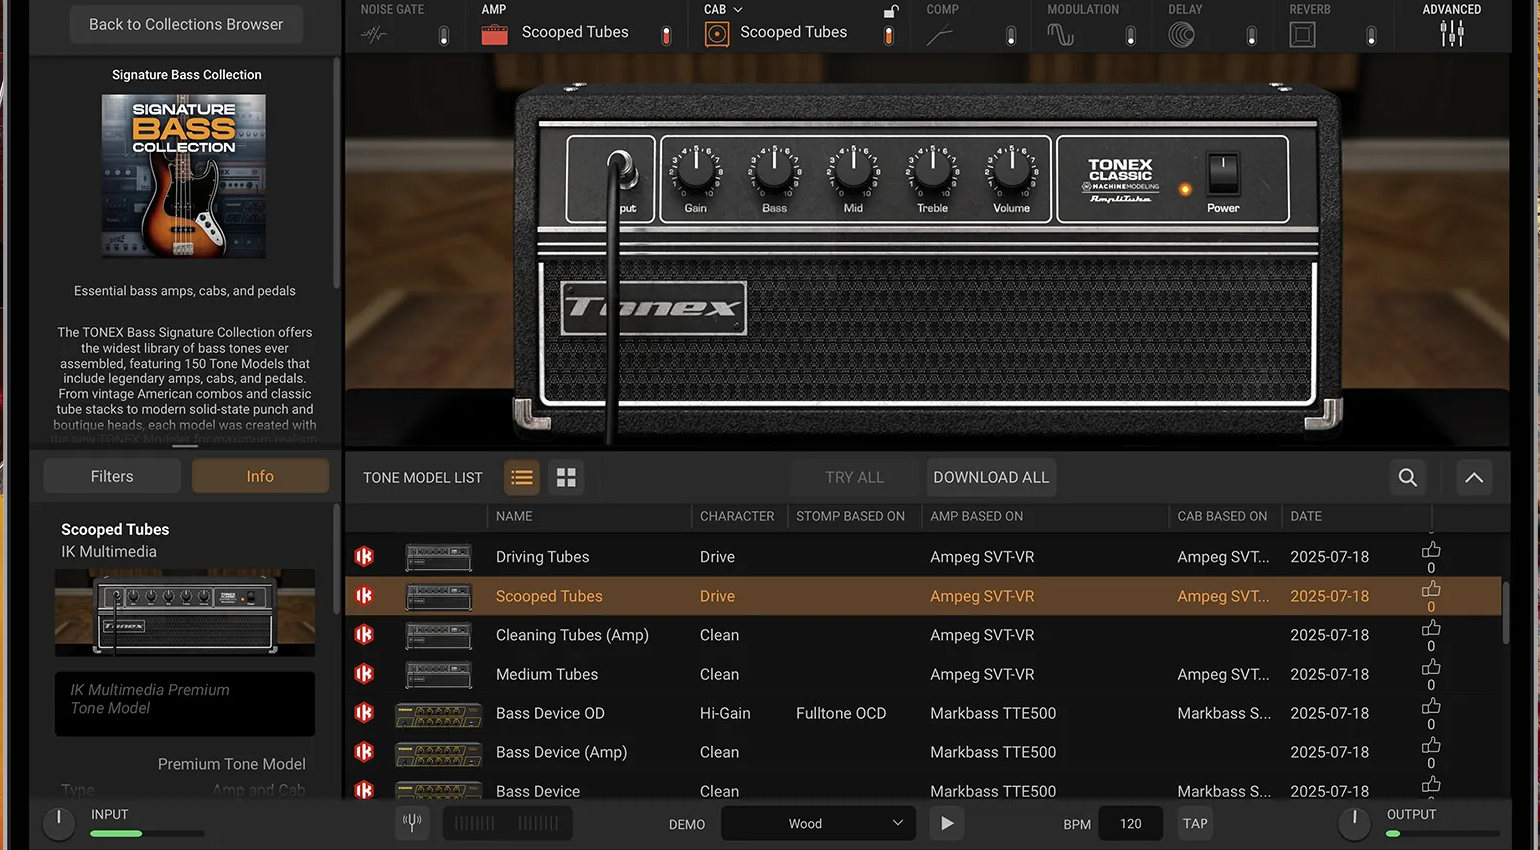
Task: Select the CAB speaker icon
Action: pos(717,35)
